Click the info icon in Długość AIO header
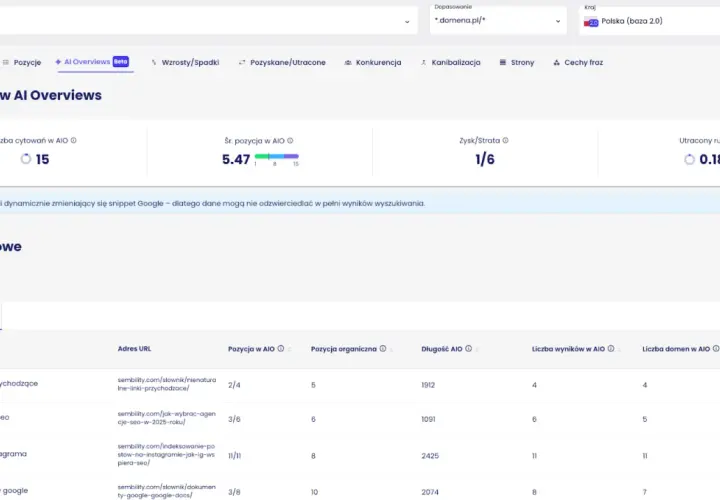Image resolution: width=720 pixels, height=500 pixels. 468,348
